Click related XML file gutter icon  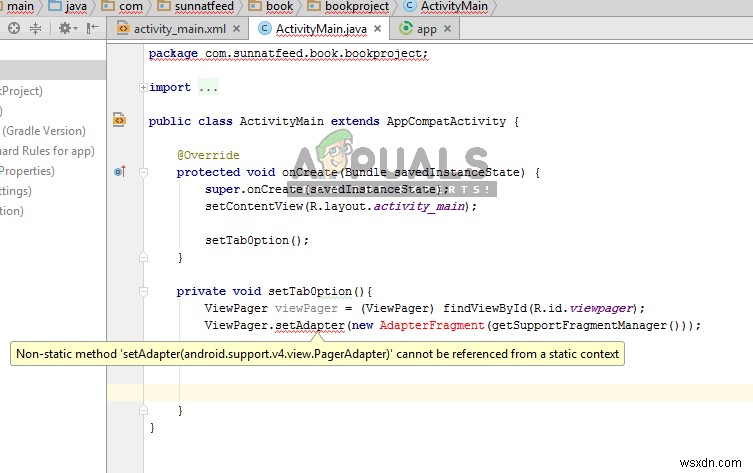119,119
